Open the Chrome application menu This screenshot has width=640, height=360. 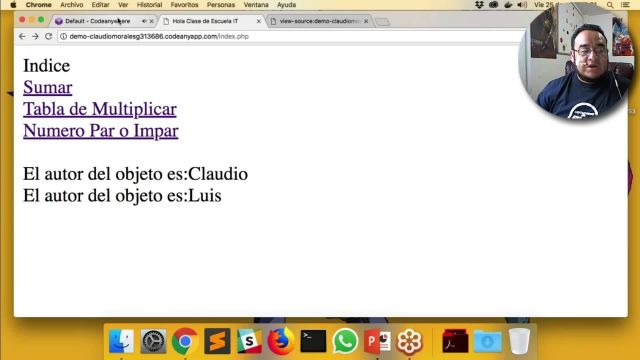38,5
